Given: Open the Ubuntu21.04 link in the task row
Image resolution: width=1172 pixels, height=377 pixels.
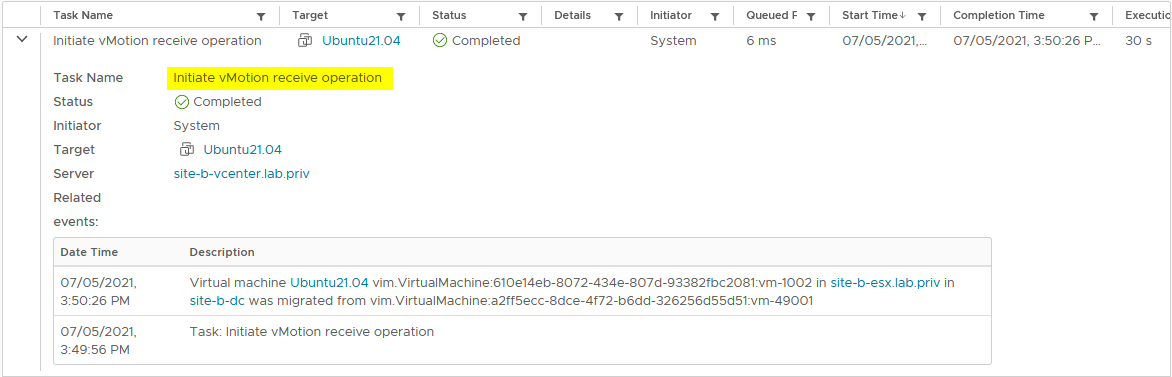Looking at the screenshot, I should coord(361,40).
